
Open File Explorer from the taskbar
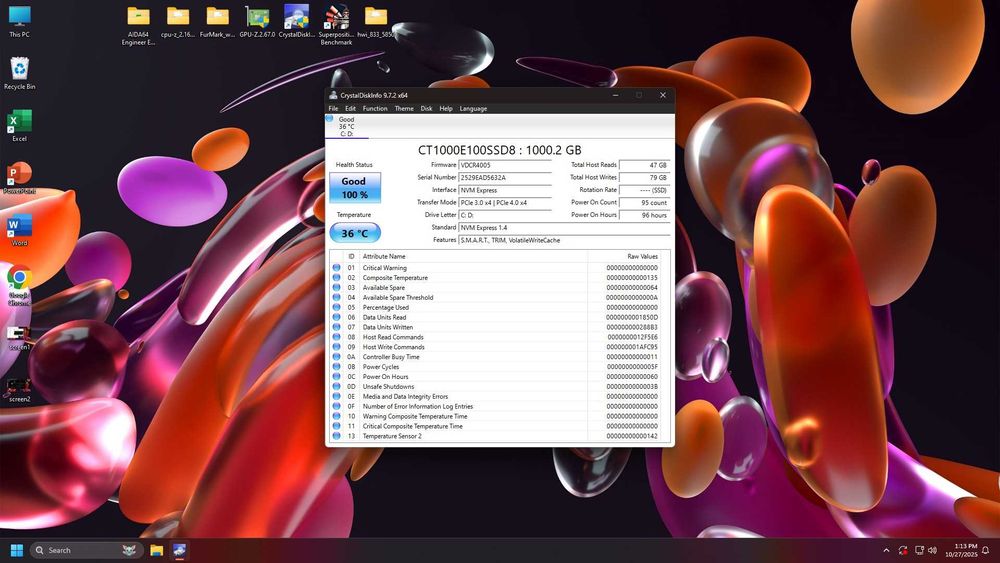[x=156, y=550]
